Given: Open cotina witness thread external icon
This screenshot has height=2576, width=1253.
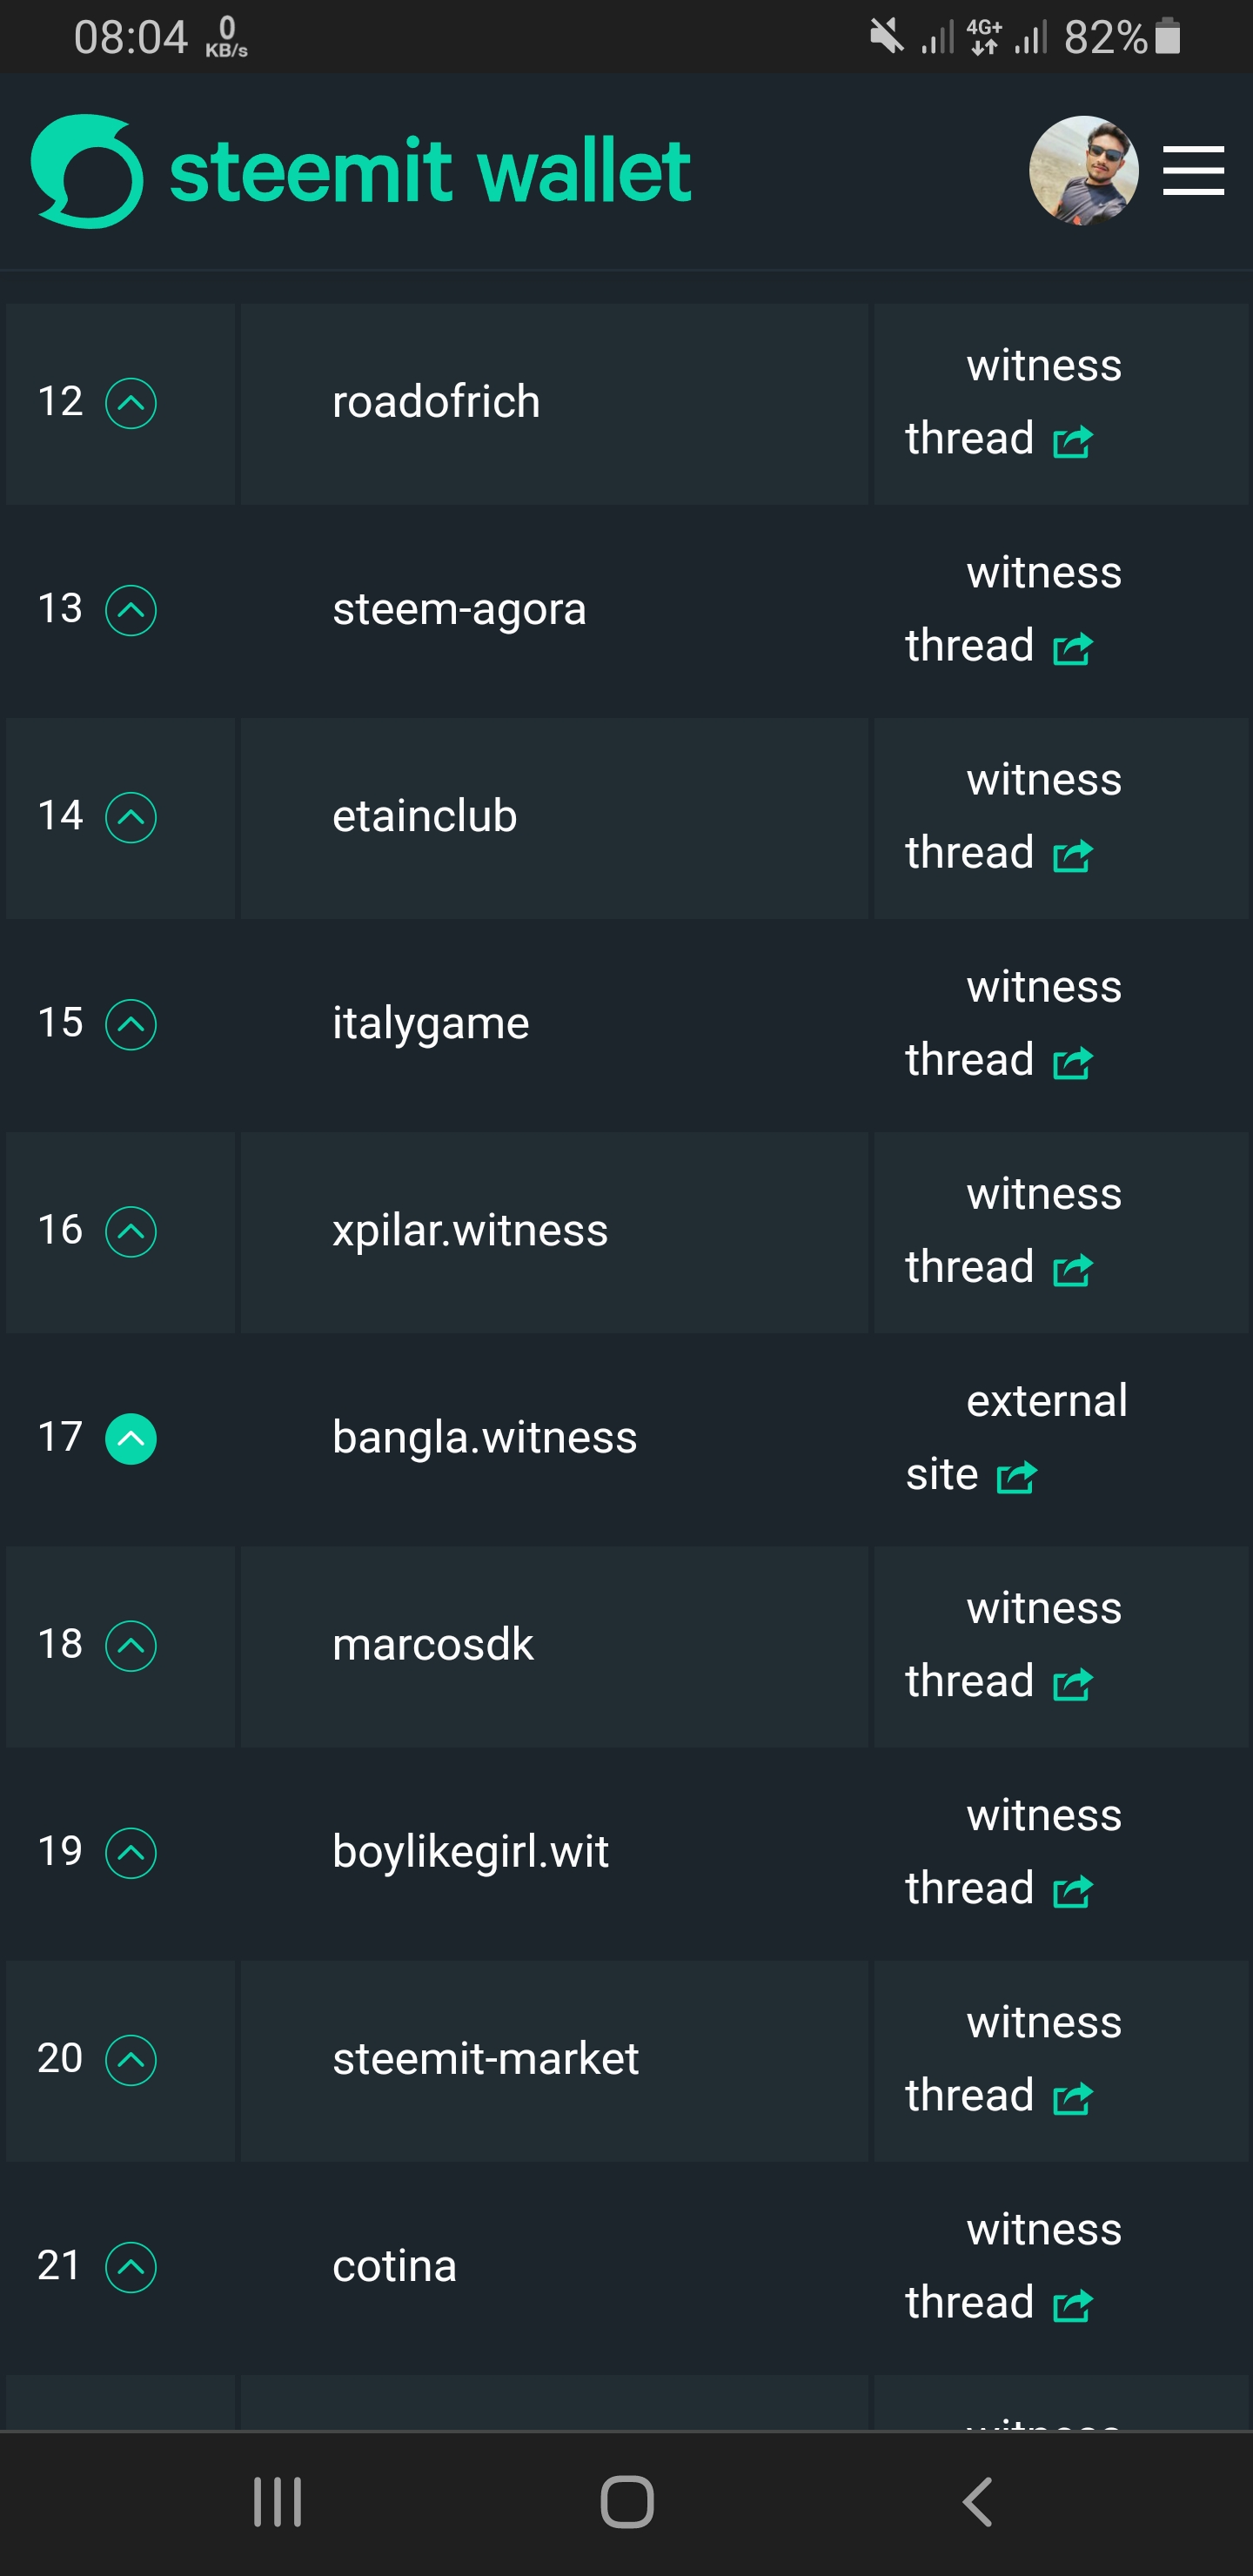Looking at the screenshot, I should click(x=1073, y=2304).
